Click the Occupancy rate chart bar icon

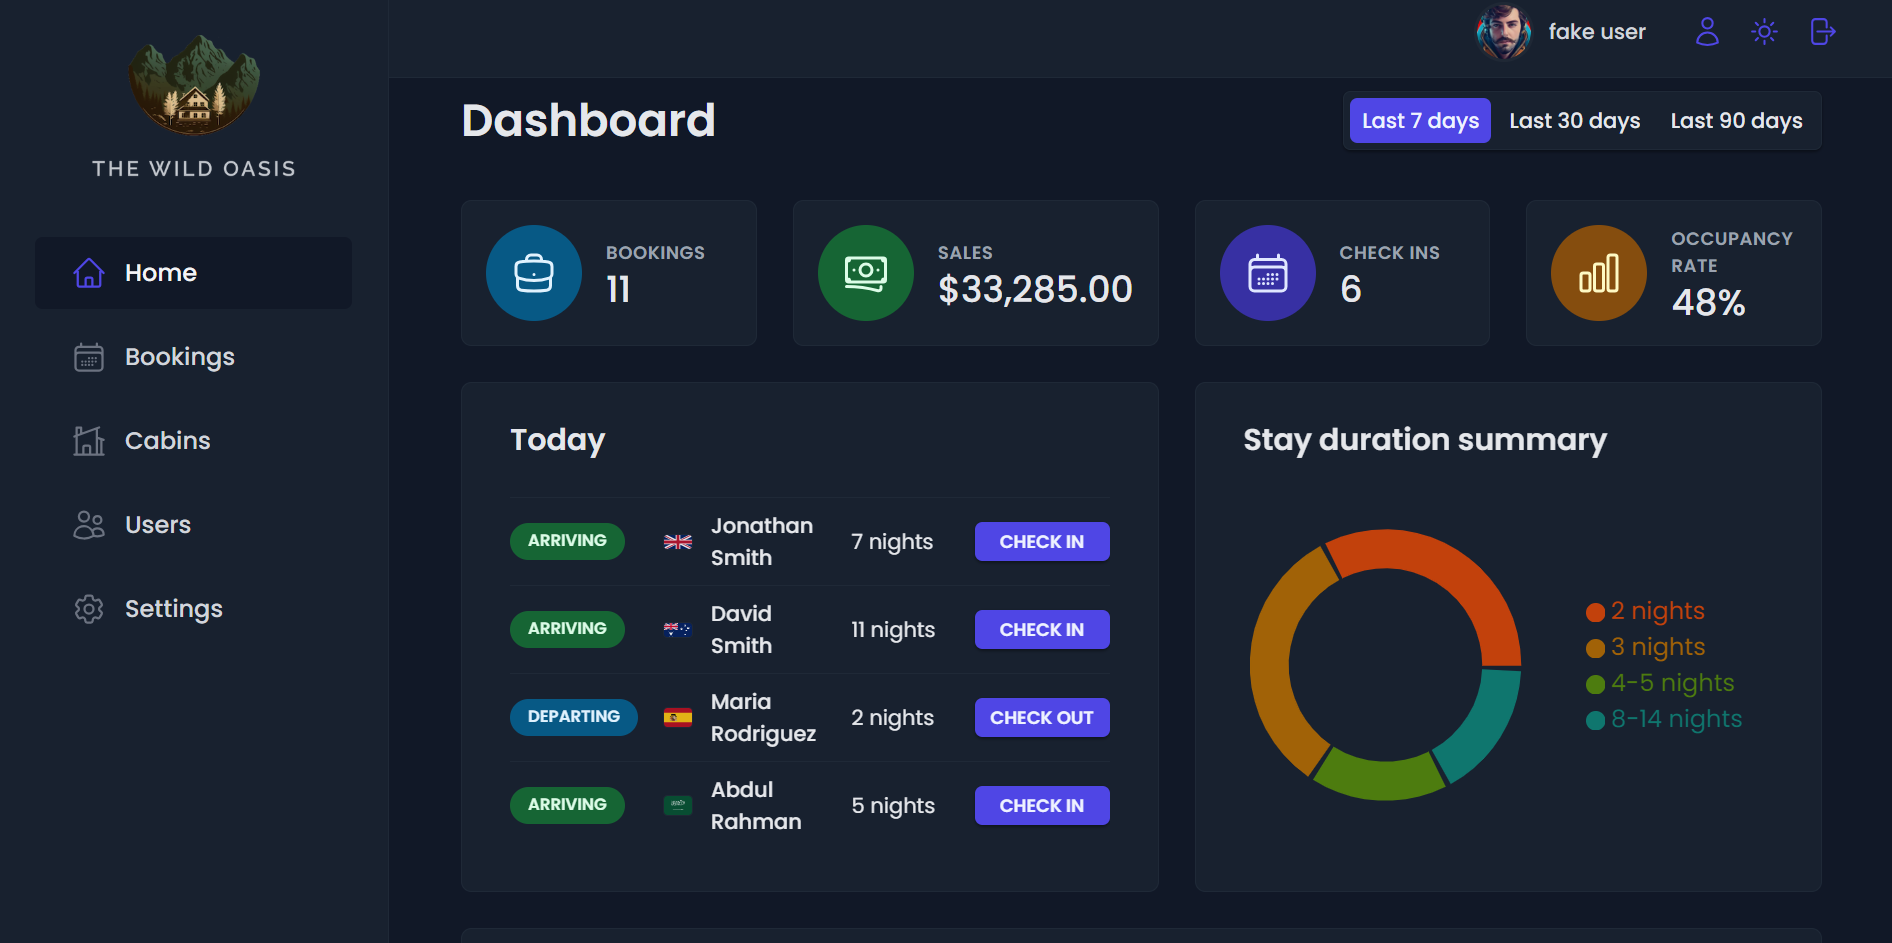(1598, 273)
